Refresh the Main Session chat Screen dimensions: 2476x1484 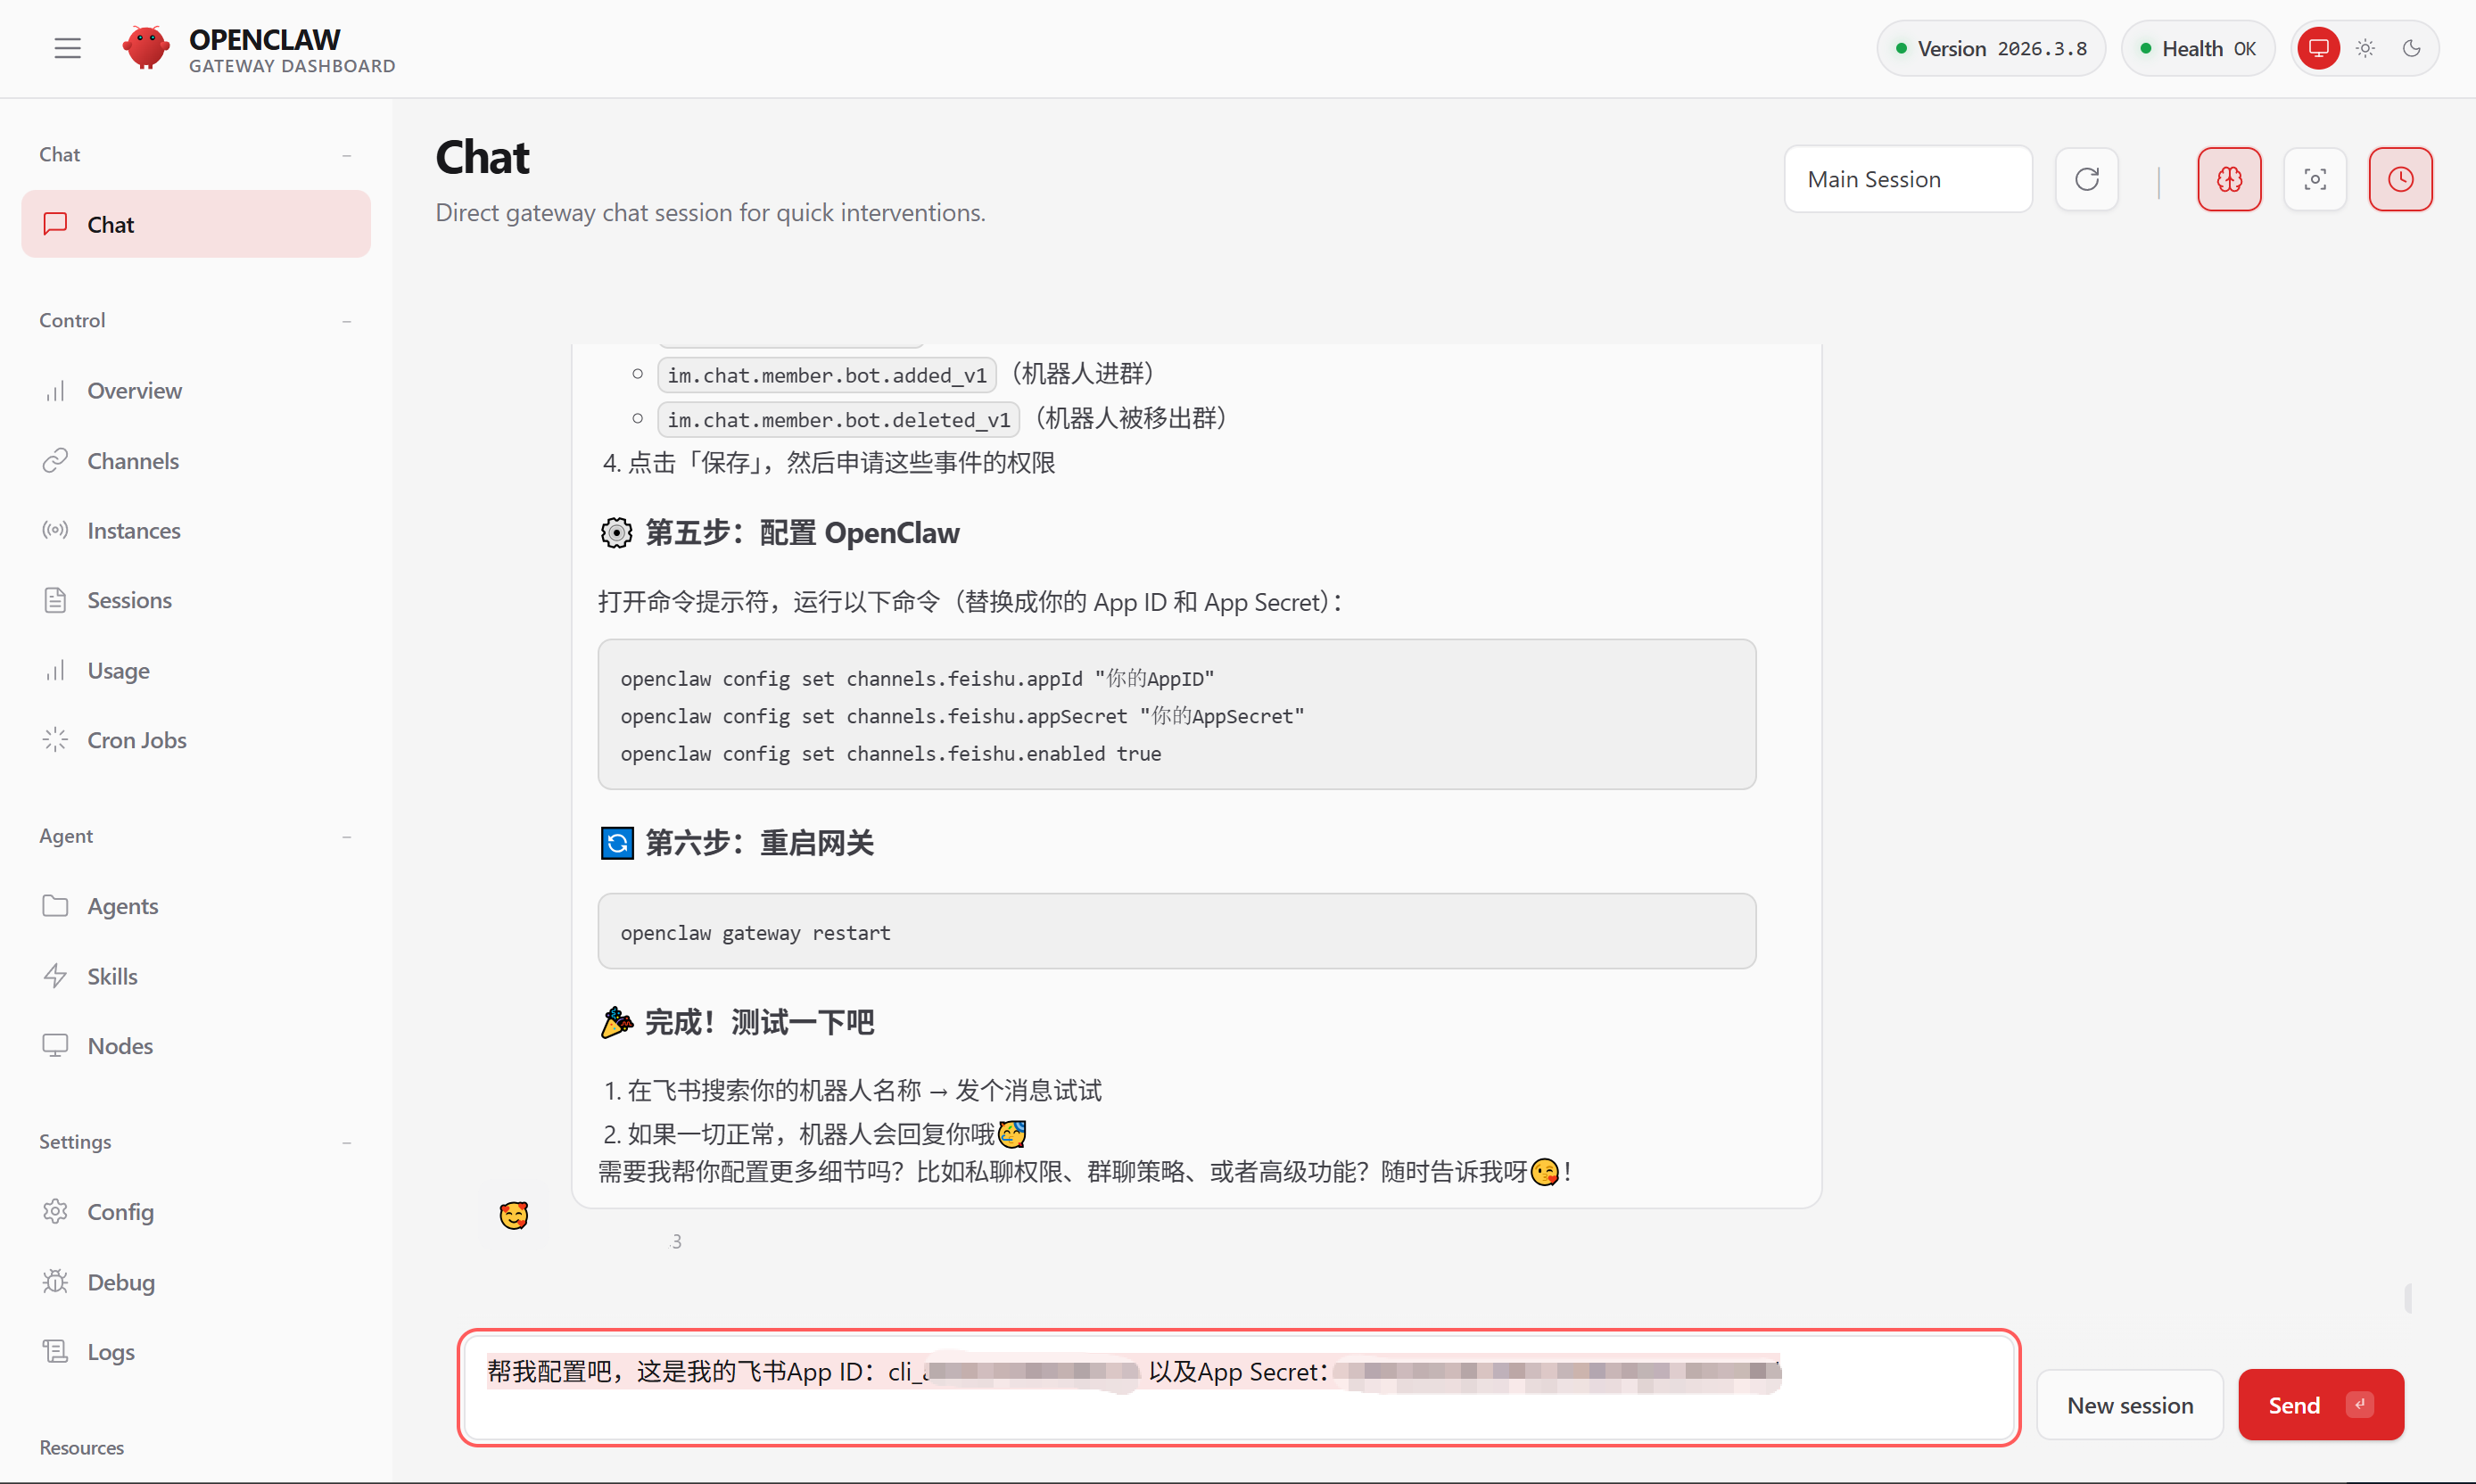(2086, 179)
